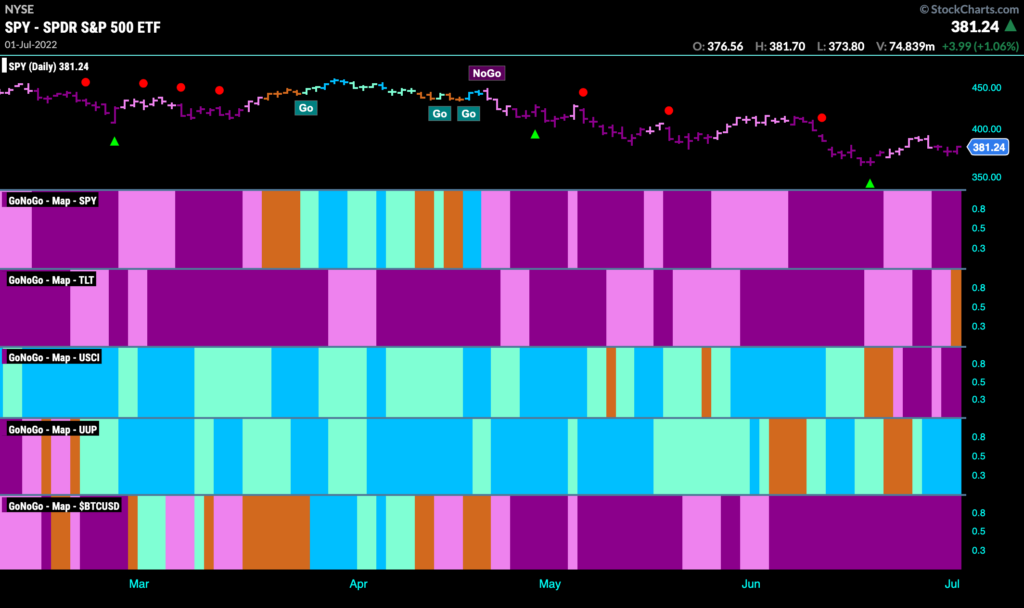Click the SPY (Daily) 381.24 legend label

48,66
